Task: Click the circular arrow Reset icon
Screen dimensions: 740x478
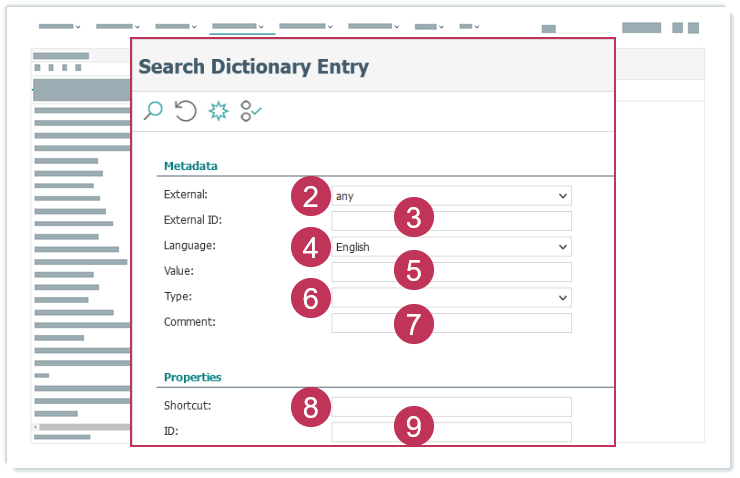Action: pos(185,111)
